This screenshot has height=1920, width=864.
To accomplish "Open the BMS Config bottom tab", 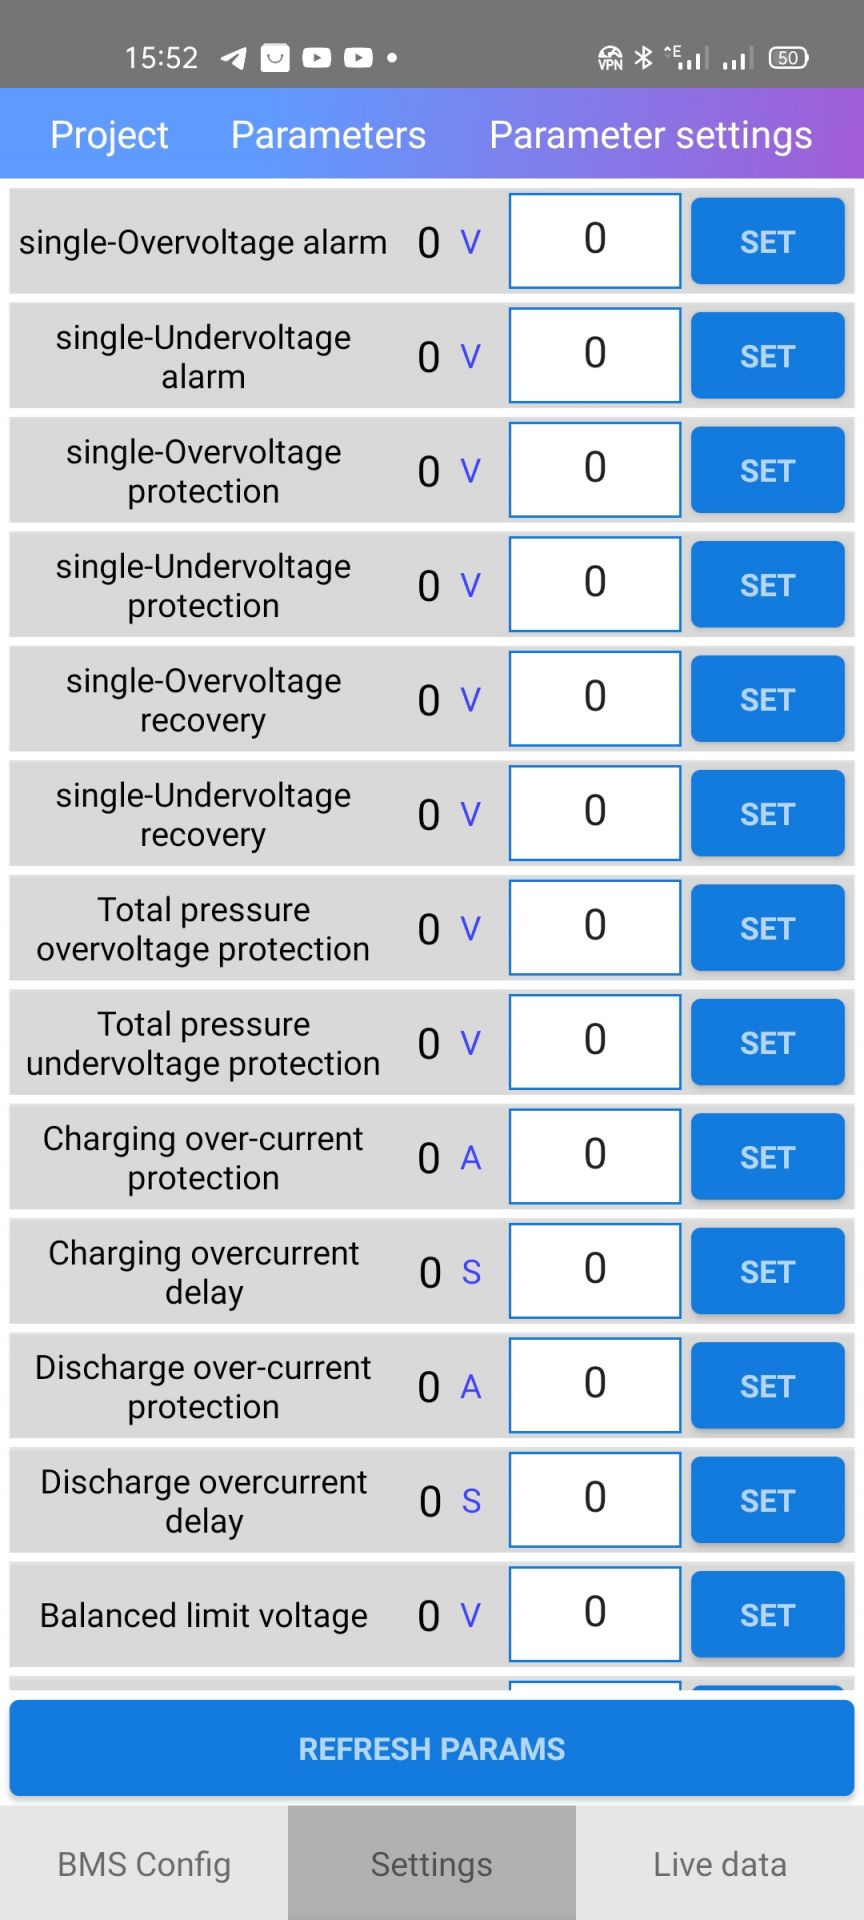I will pos(144,1864).
